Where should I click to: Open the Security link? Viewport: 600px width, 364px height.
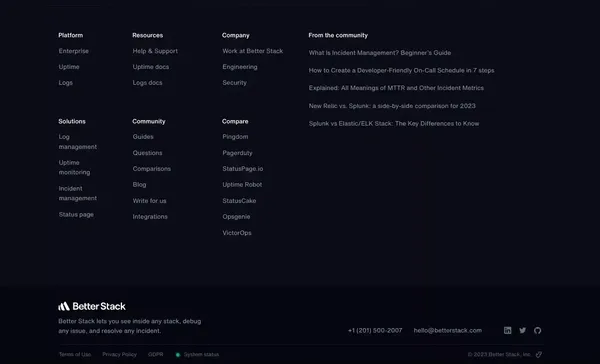[x=235, y=83]
